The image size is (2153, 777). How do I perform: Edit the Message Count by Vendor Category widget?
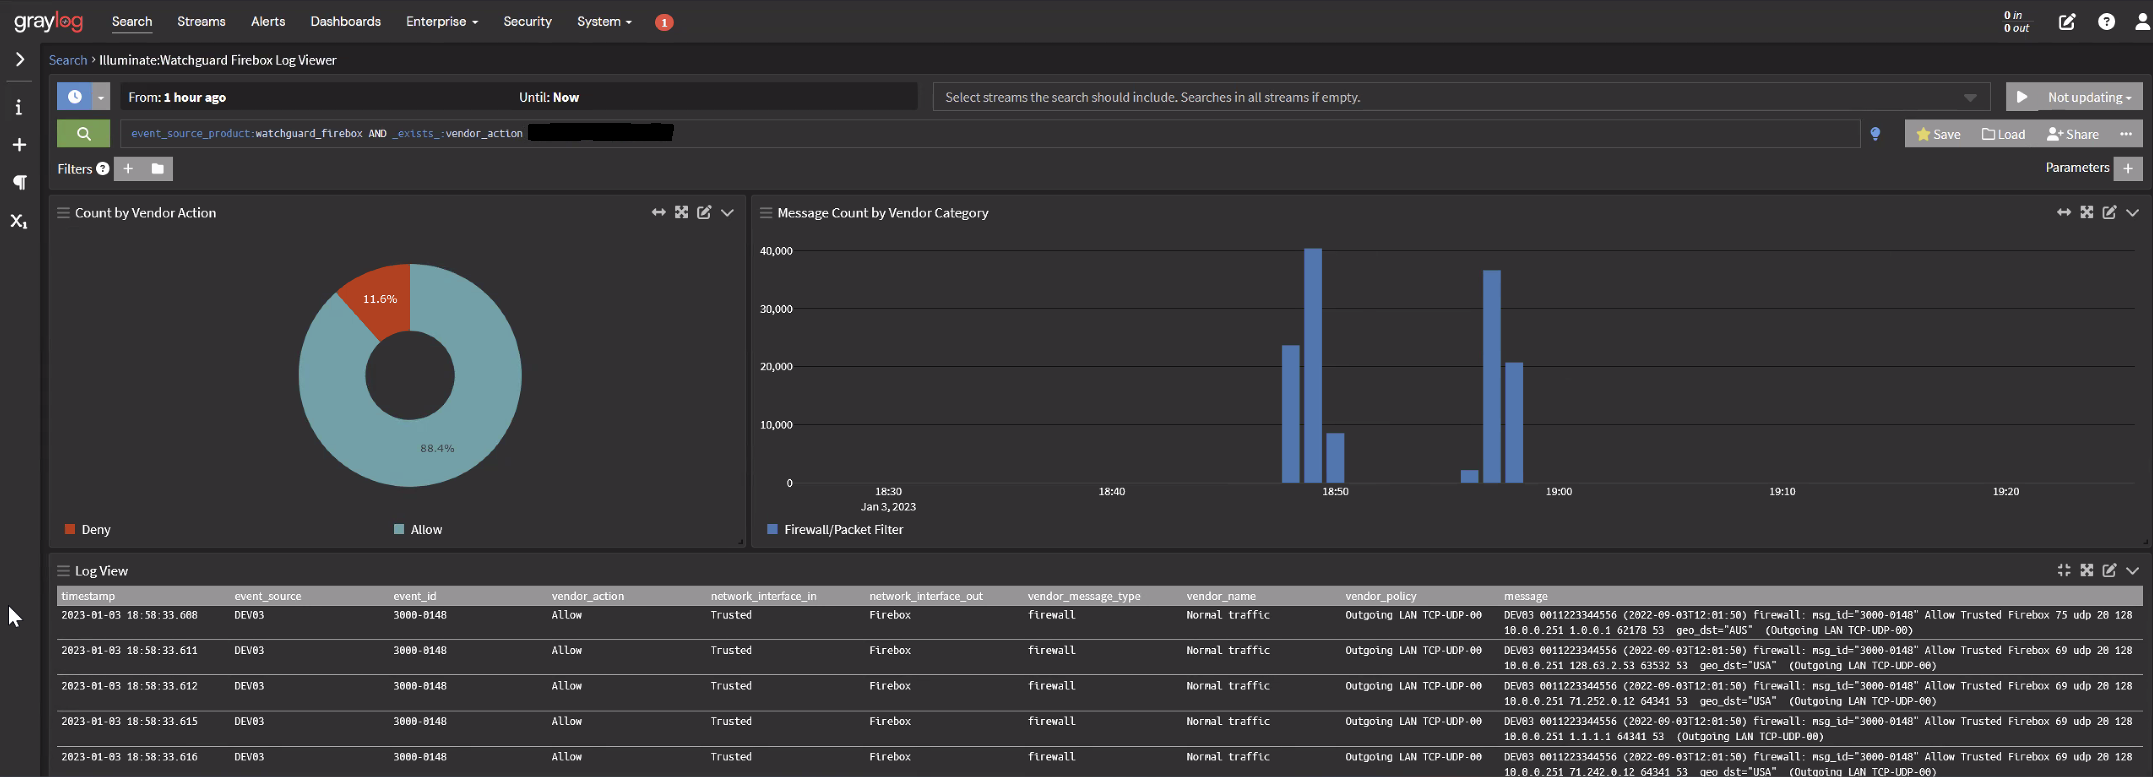pyautogui.click(x=2109, y=212)
